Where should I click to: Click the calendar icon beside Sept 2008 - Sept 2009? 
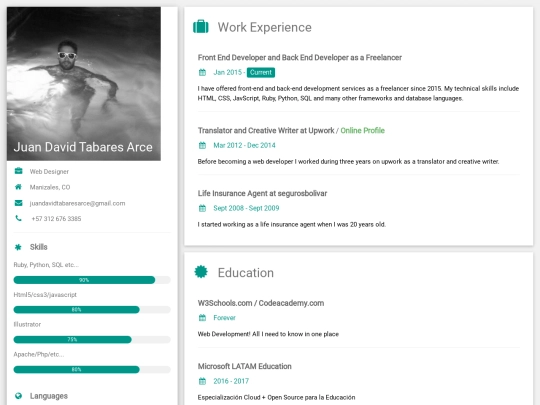coord(202,208)
